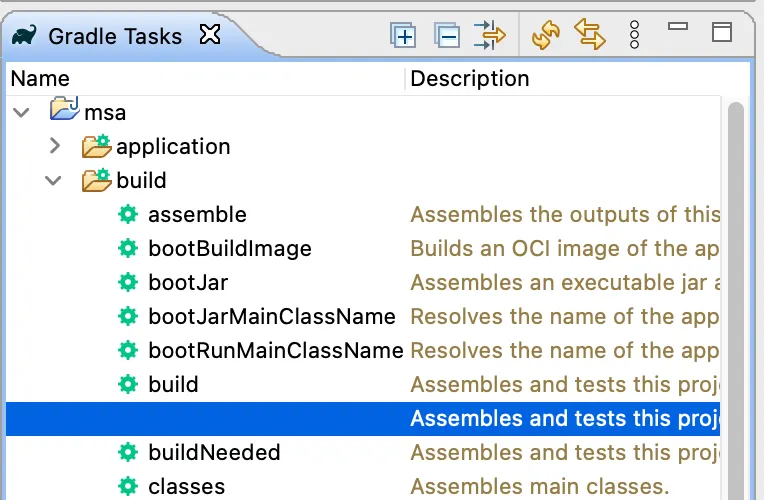Click the msa project folder icon
The image size is (764, 500).
pos(65,111)
